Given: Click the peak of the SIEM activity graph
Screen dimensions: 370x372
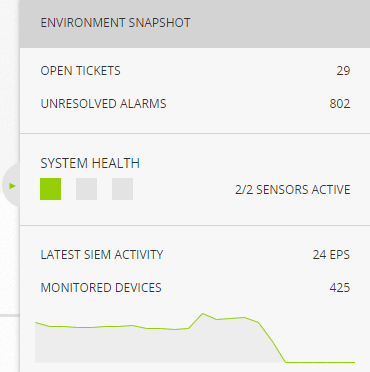Looking at the screenshot, I should (203, 314).
